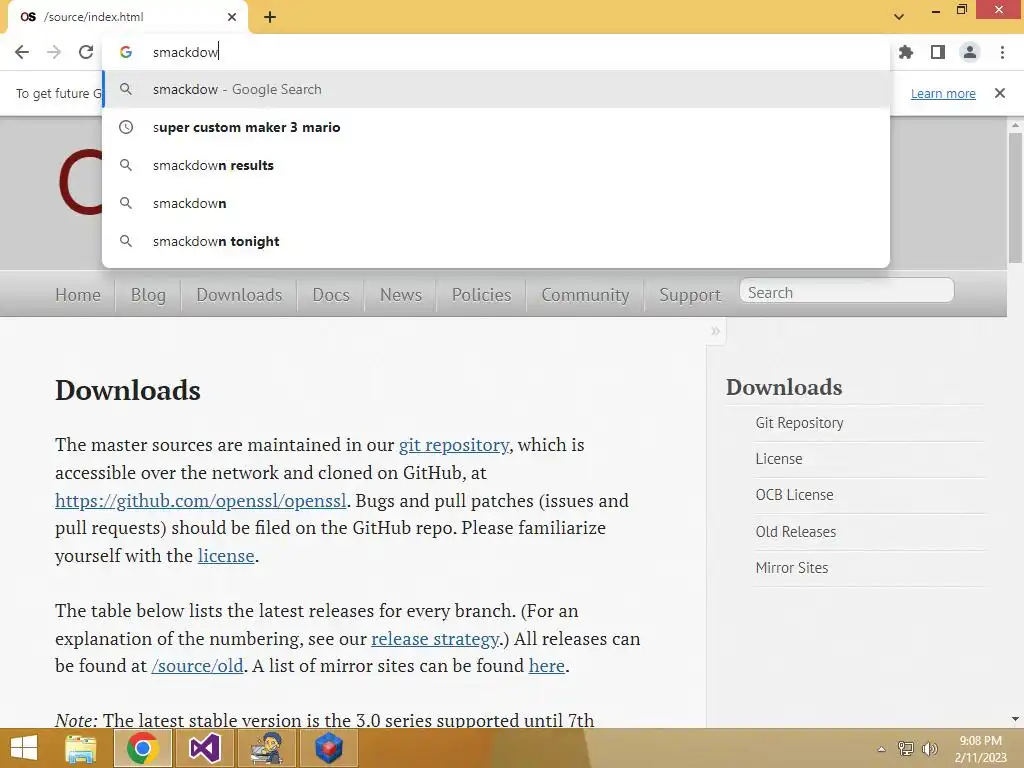
Task: Reload the current page
Action: pyautogui.click(x=86, y=52)
